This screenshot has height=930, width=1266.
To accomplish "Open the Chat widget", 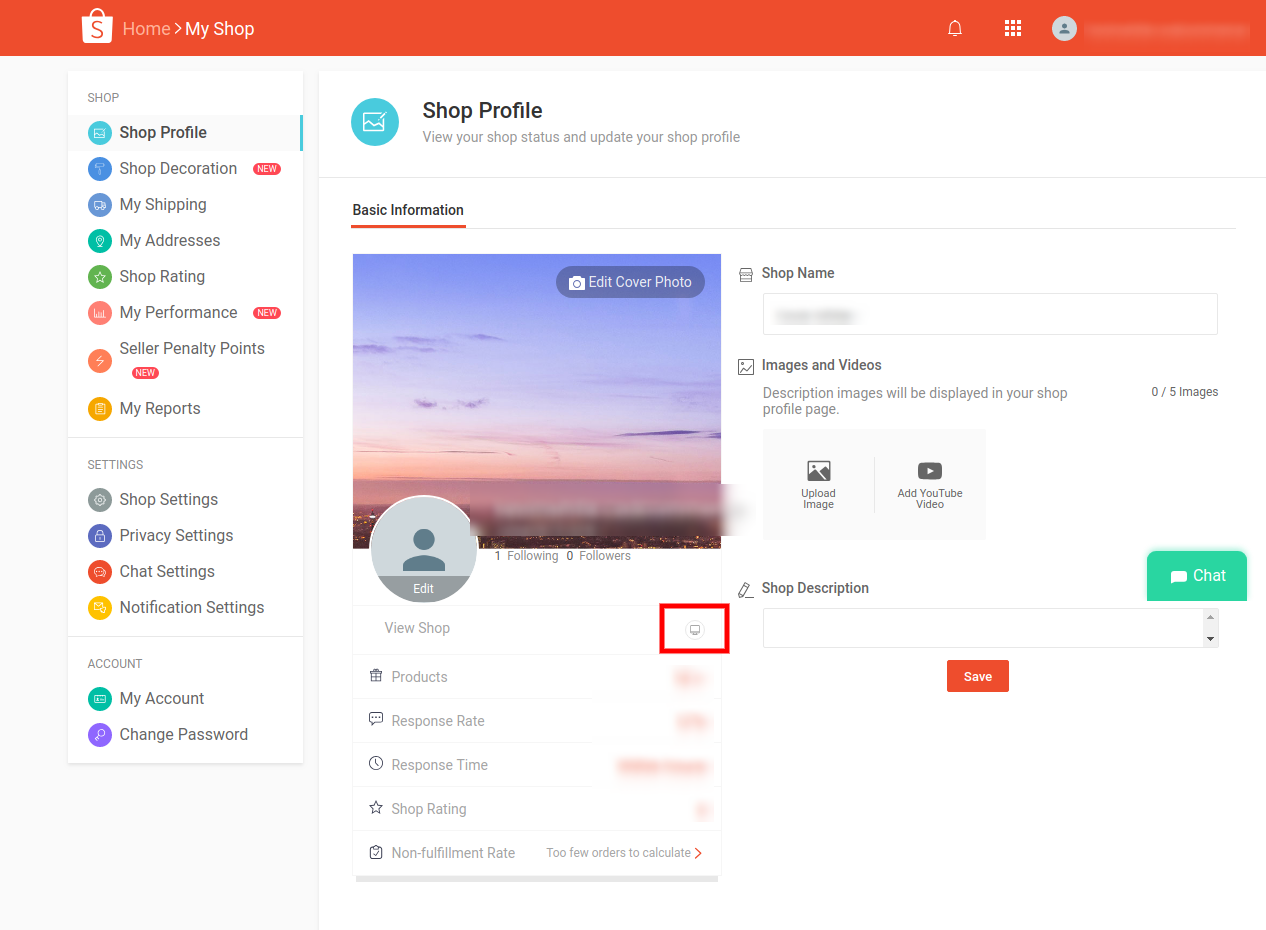I will [x=1197, y=576].
